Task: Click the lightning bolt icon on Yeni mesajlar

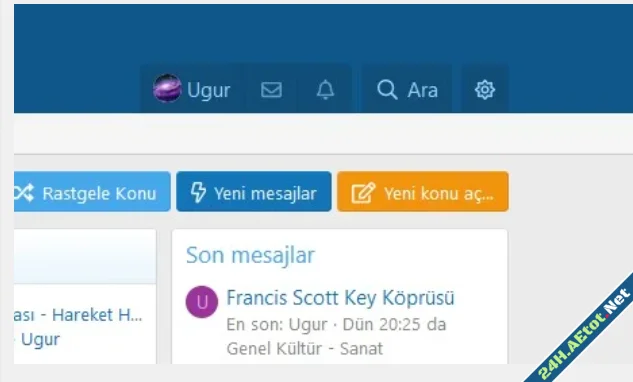Action: point(198,192)
